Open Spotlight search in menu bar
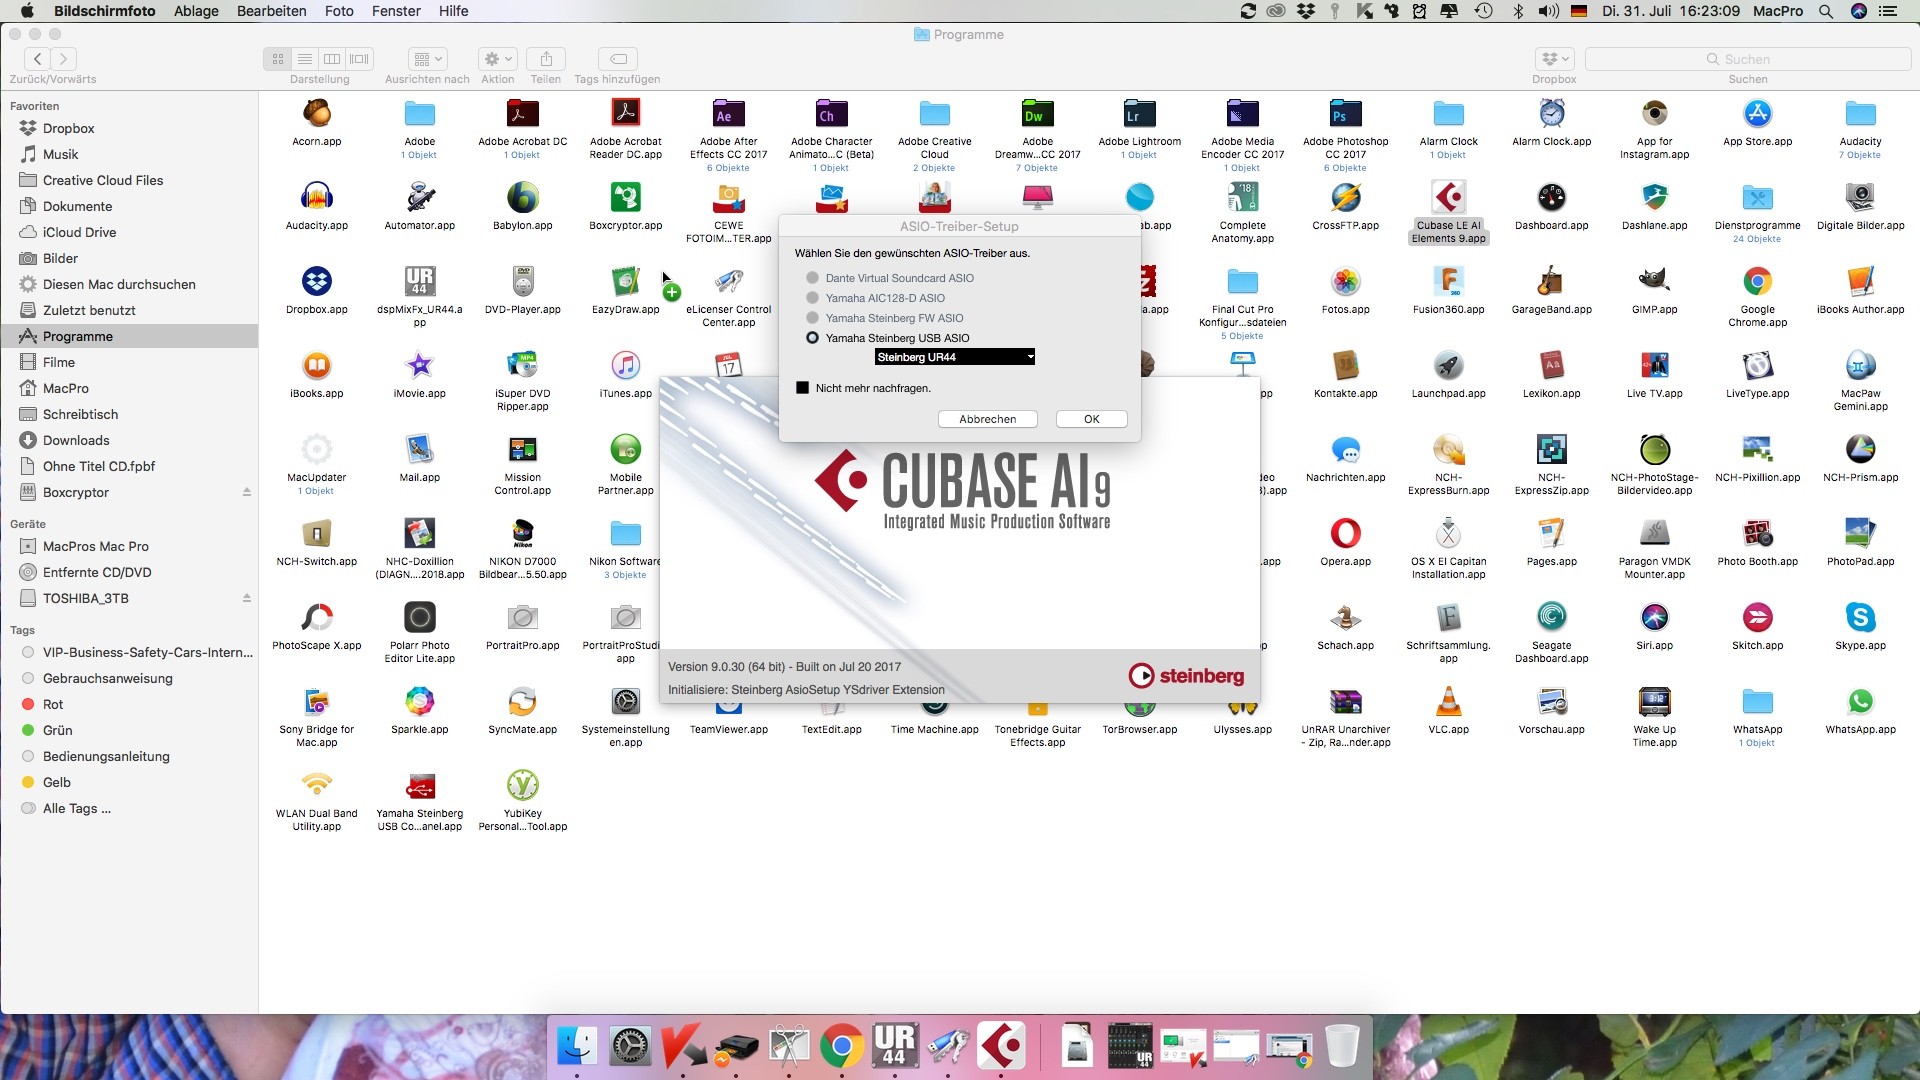Screen dimensions: 1920x1080 [x=1826, y=11]
